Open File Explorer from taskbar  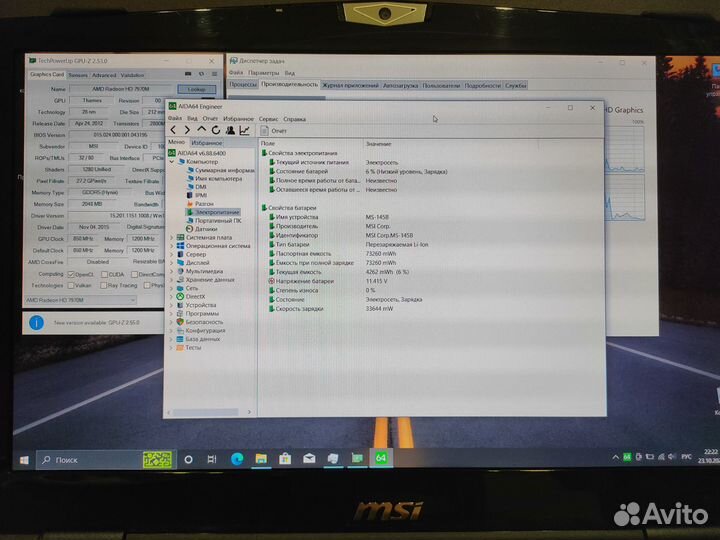click(261, 459)
